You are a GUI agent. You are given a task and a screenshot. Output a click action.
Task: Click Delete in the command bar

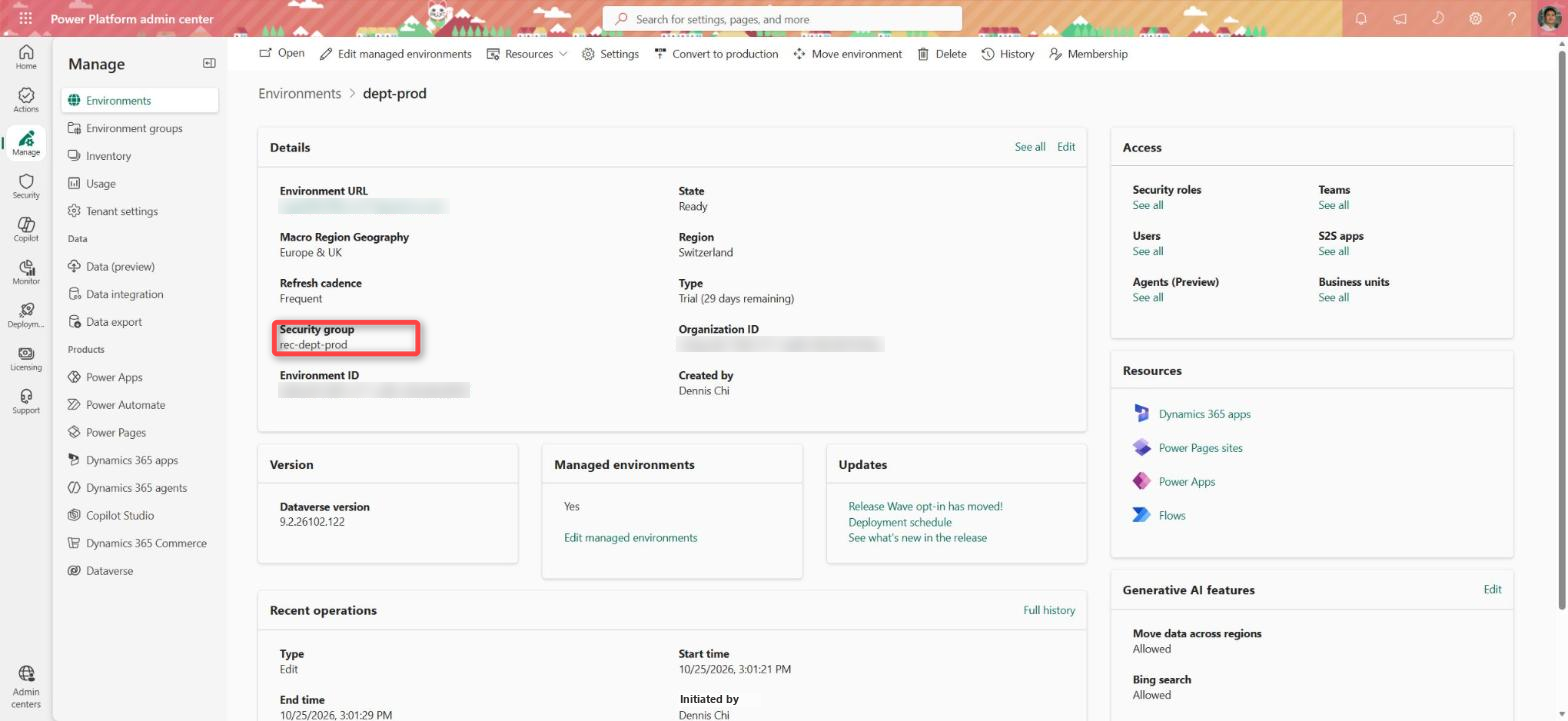click(x=942, y=54)
